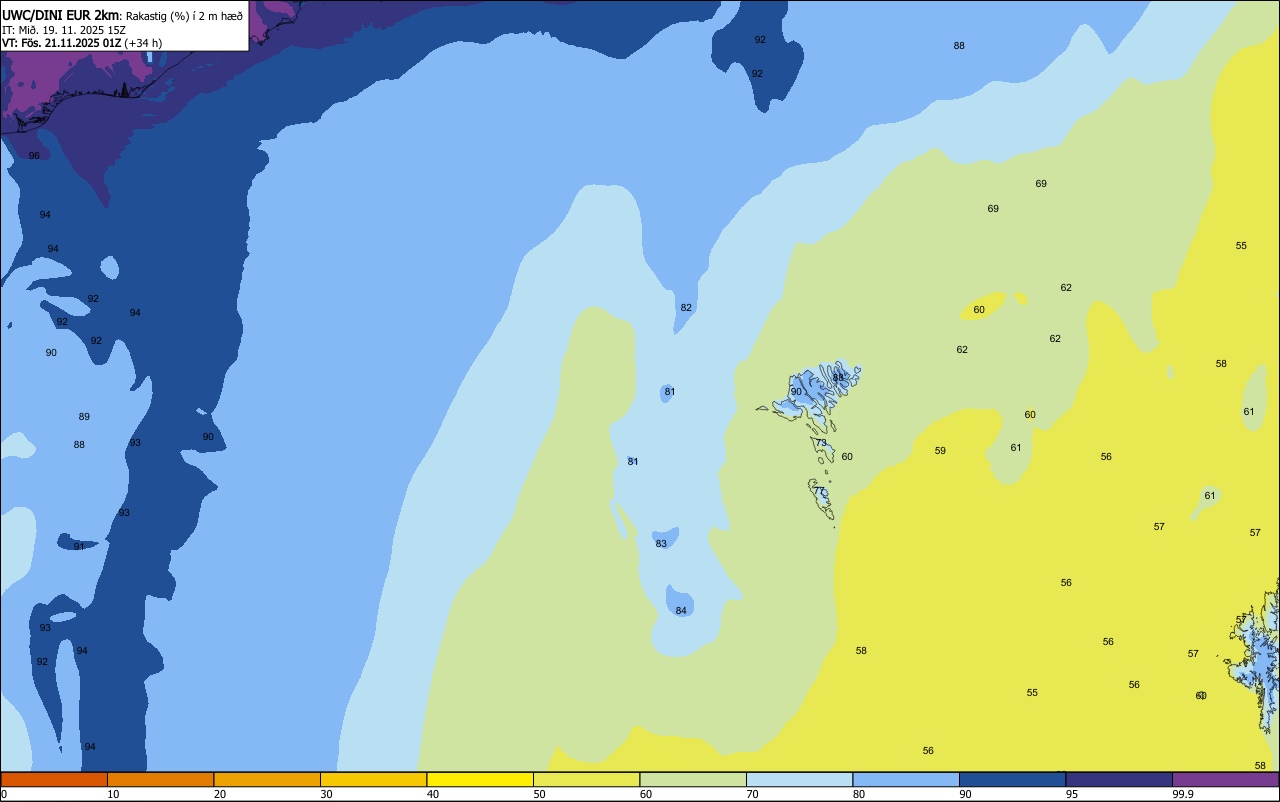This screenshot has height=802, width=1280.
Task: Click the 50–60 pale yellow legend swatch
Action: pos(586,779)
